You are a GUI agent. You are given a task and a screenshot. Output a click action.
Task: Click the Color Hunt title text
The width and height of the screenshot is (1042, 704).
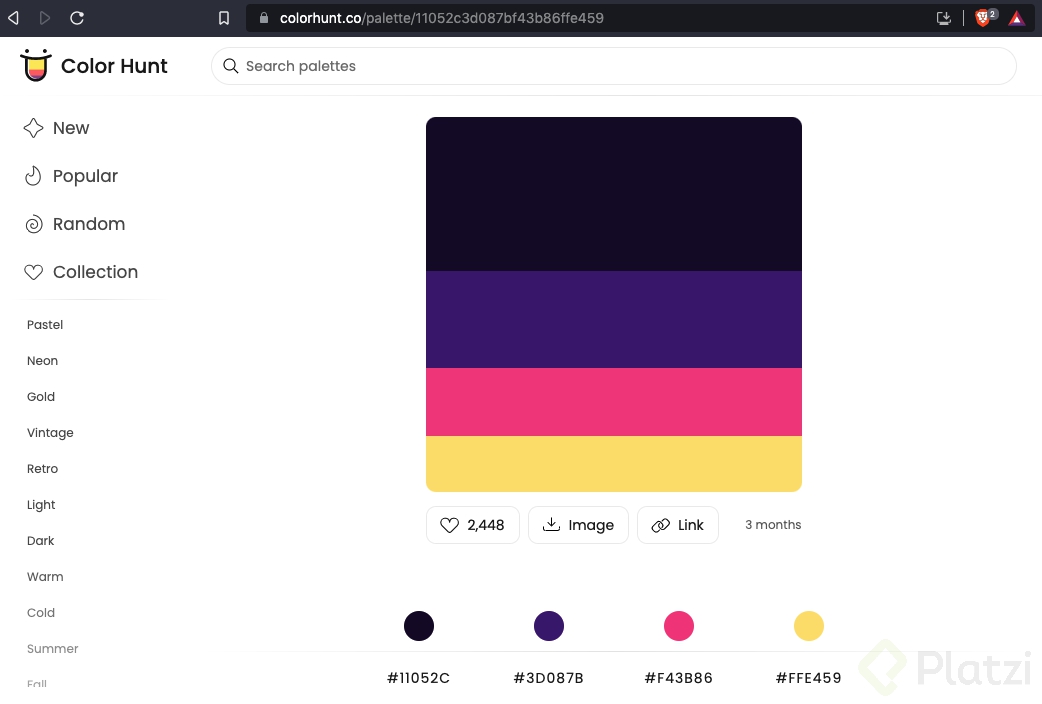pos(114,66)
